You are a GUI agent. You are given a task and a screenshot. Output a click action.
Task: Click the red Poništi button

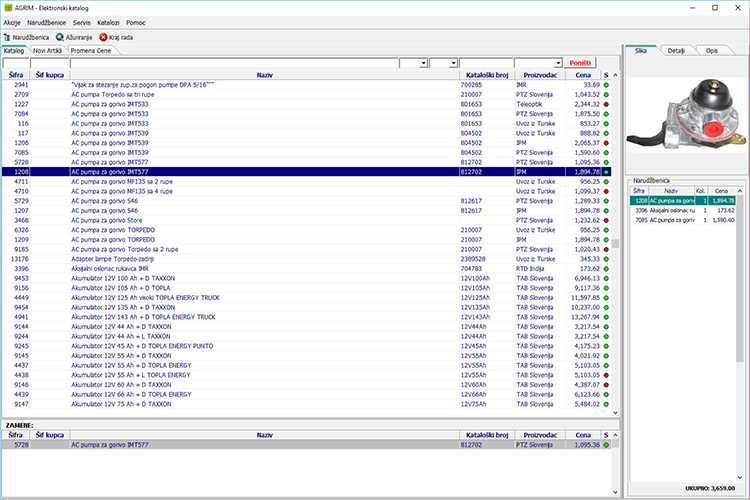click(x=580, y=63)
